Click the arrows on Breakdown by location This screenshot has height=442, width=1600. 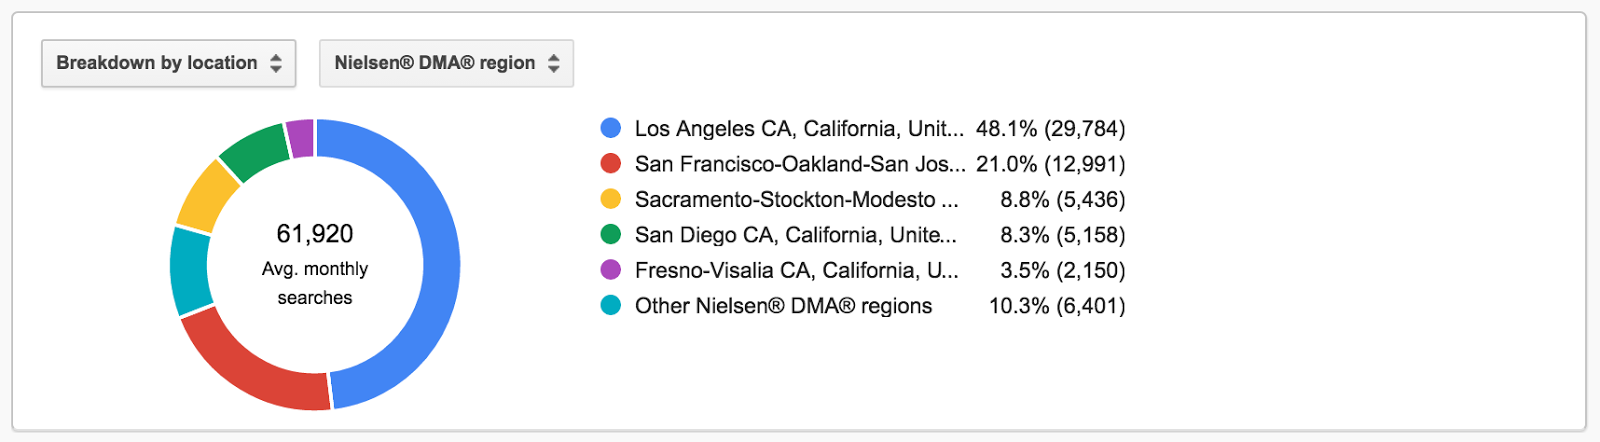pos(276,63)
